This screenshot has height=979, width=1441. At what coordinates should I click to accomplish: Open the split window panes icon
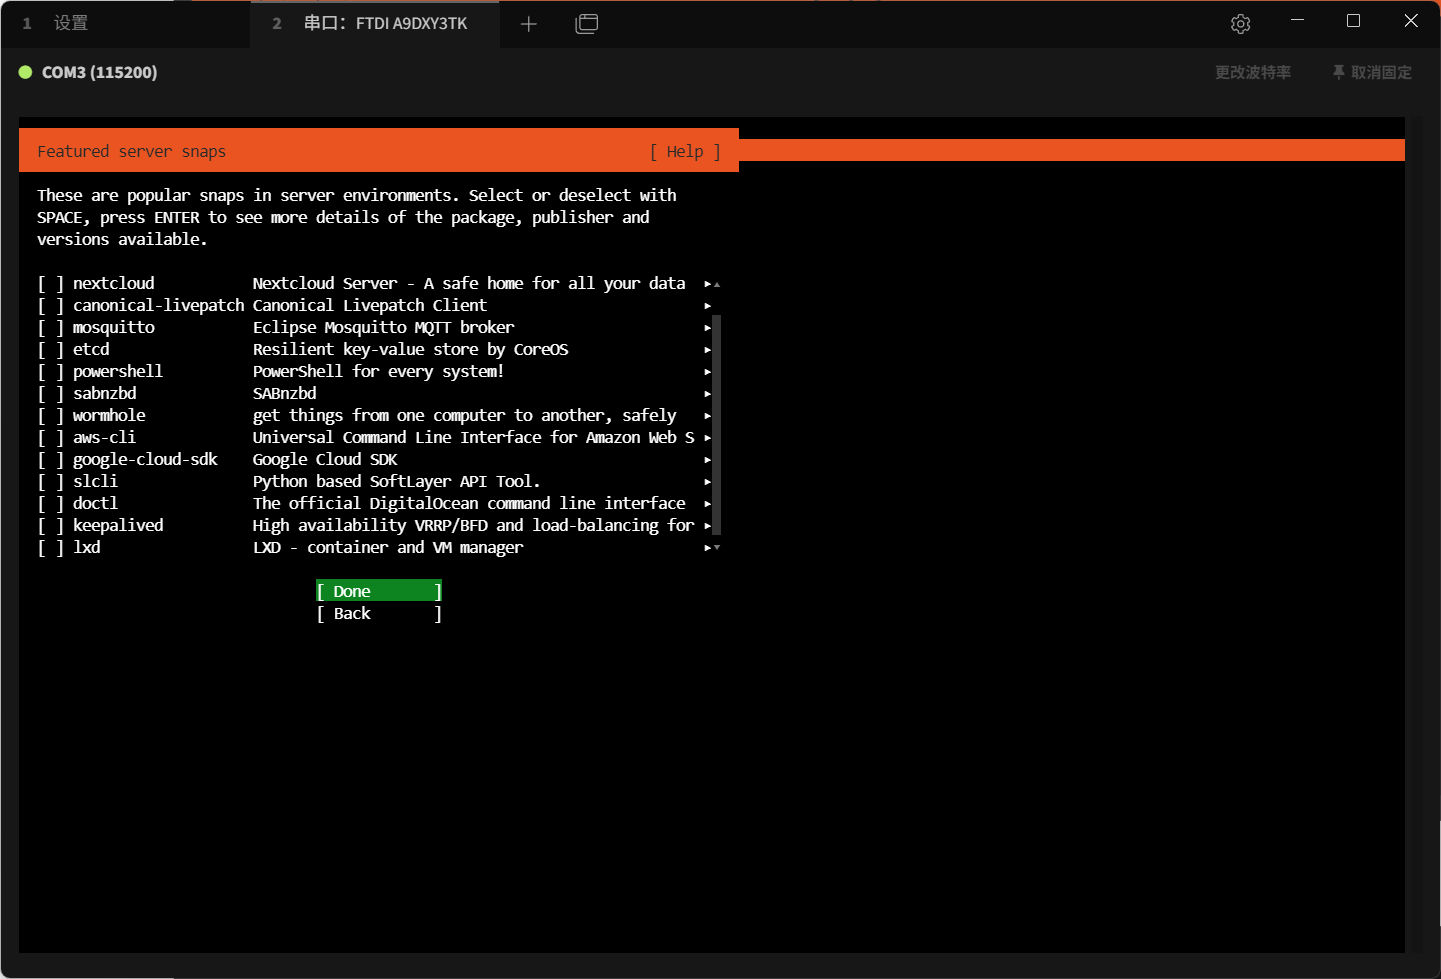pyautogui.click(x=587, y=24)
